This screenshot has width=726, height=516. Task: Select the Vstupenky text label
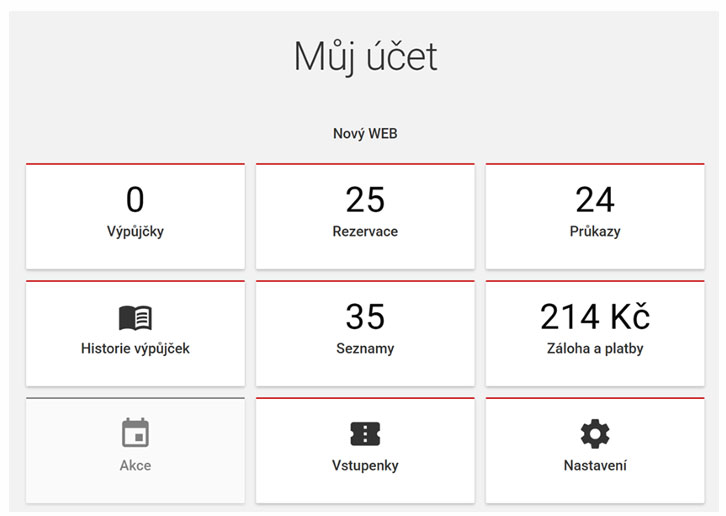[x=365, y=465]
